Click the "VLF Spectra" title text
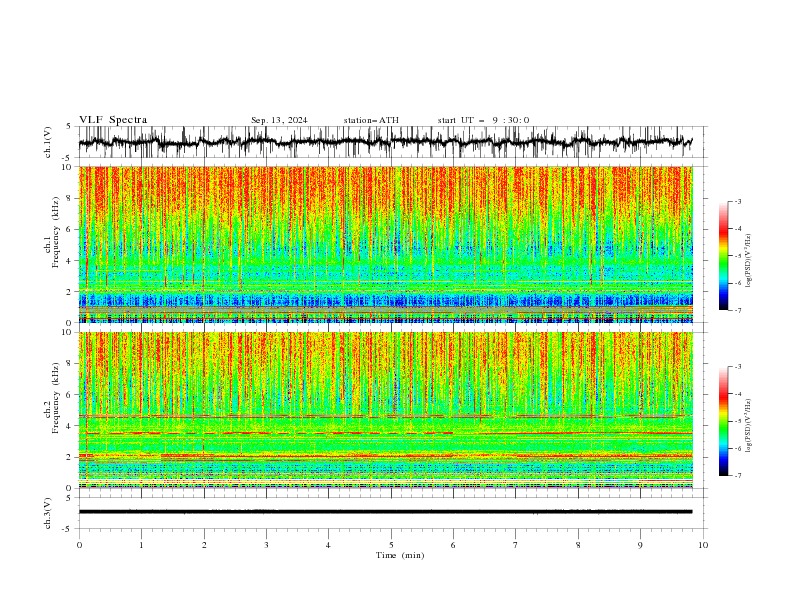The width and height of the screenshot is (792, 612). pyautogui.click(x=113, y=120)
